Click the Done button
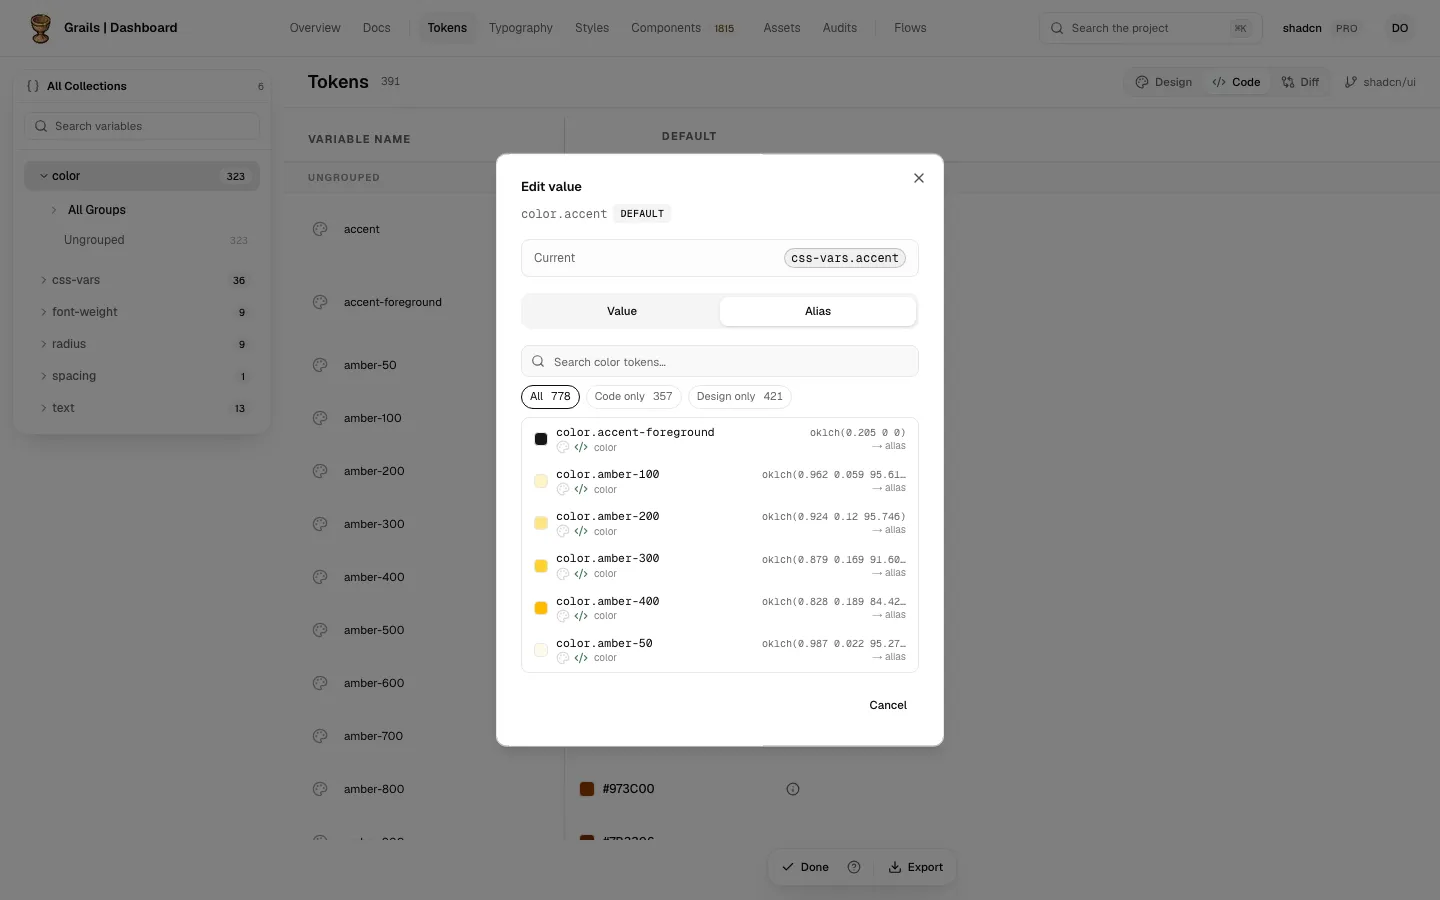Viewport: 1440px width, 900px height. (806, 867)
